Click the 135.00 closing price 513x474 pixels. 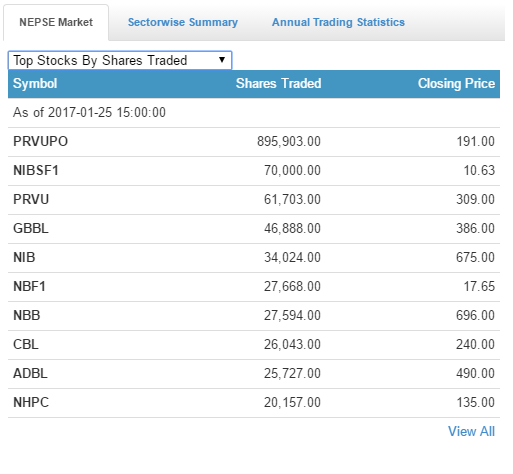pyautogui.click(x=475, y=402)
